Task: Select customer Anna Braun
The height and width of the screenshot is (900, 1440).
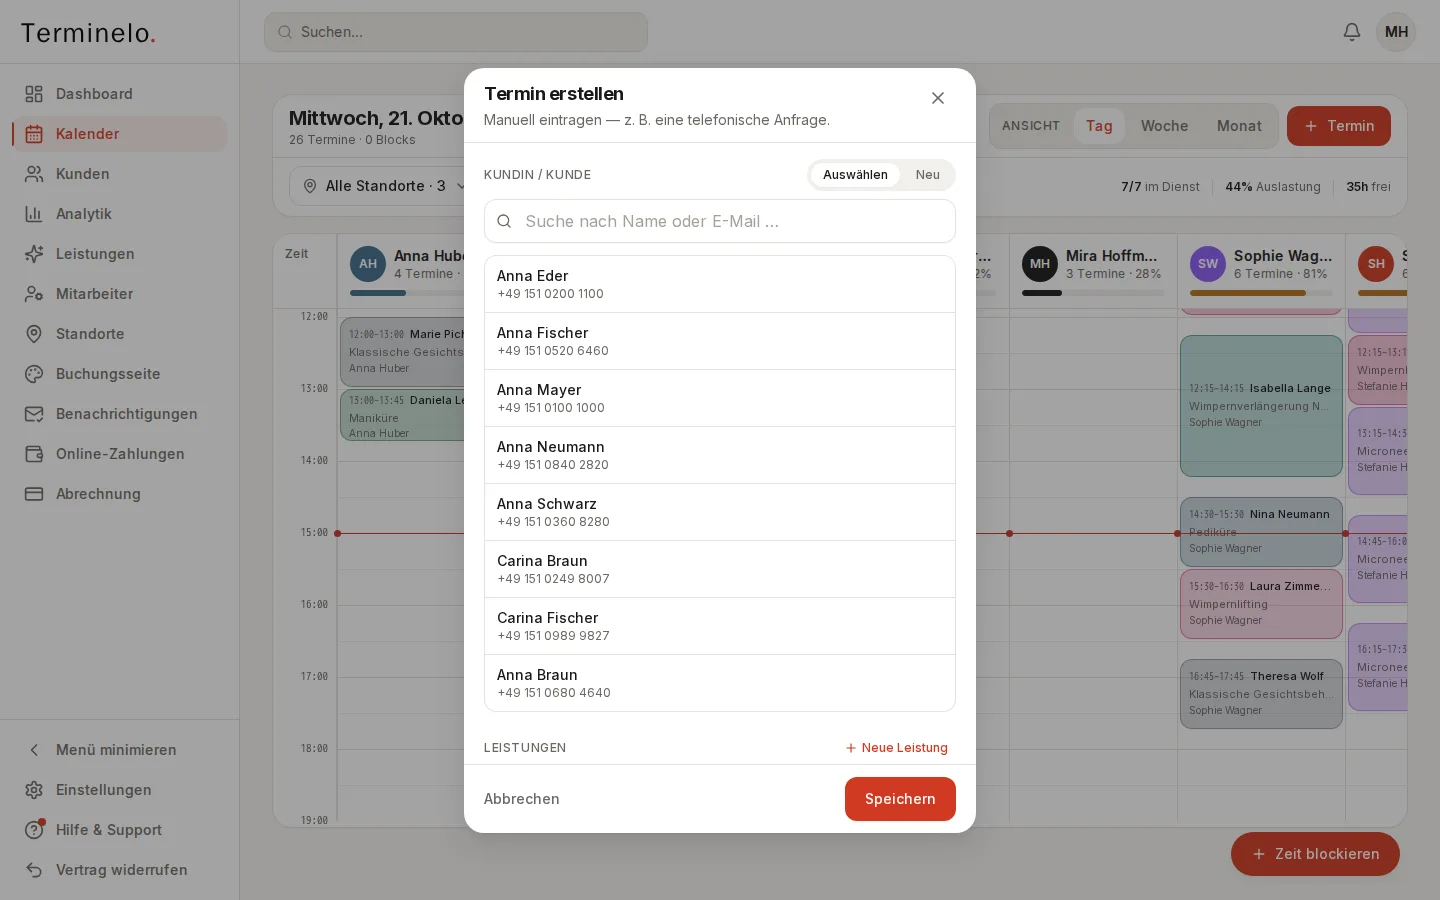Action: click(720, 683)
